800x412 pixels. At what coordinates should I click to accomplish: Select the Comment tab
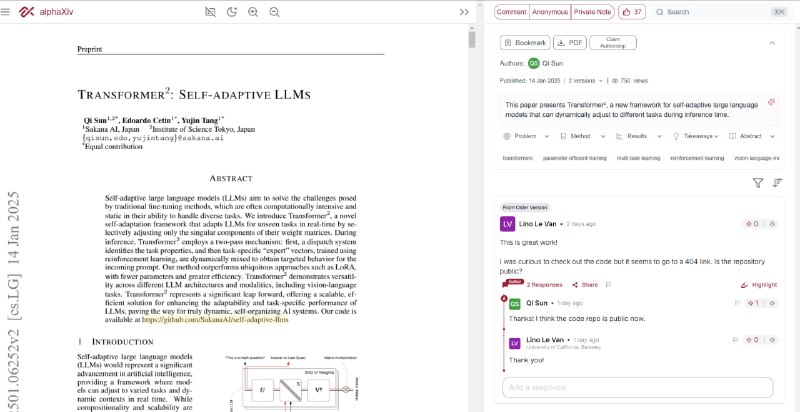511,12
